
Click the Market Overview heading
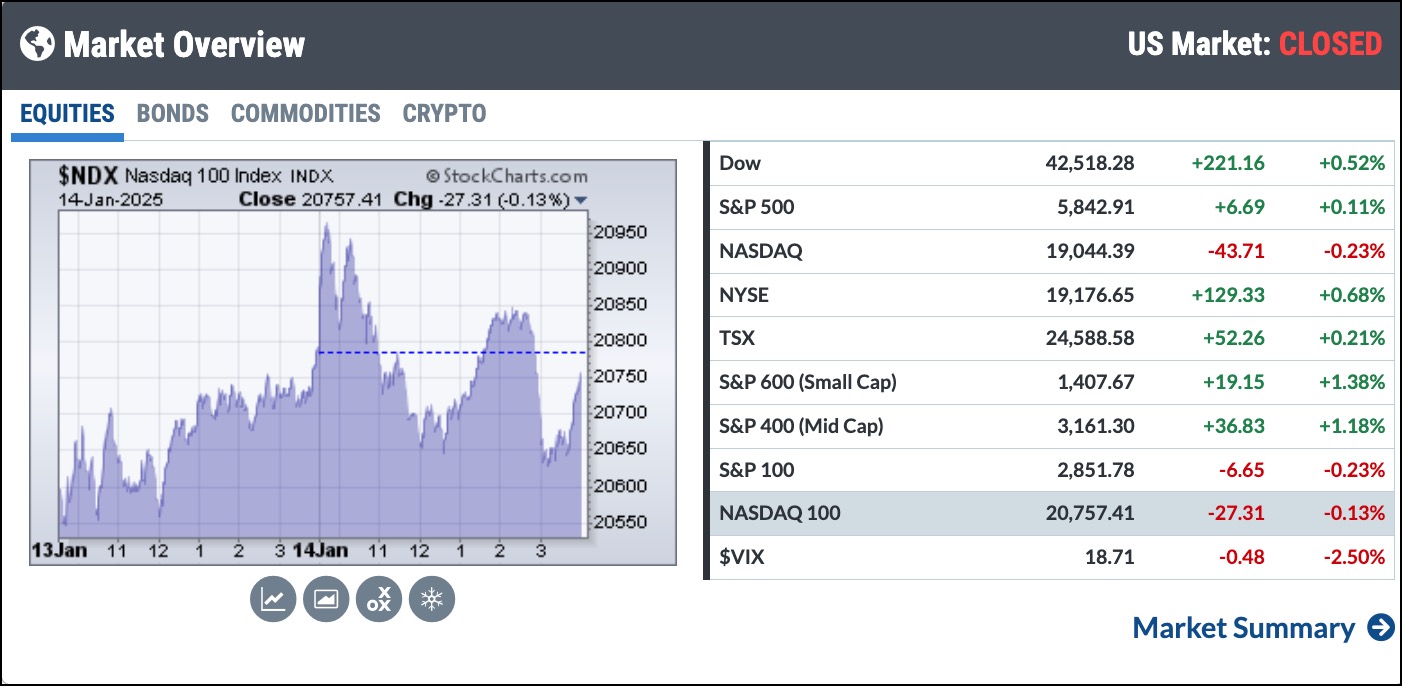pos(185,45)
